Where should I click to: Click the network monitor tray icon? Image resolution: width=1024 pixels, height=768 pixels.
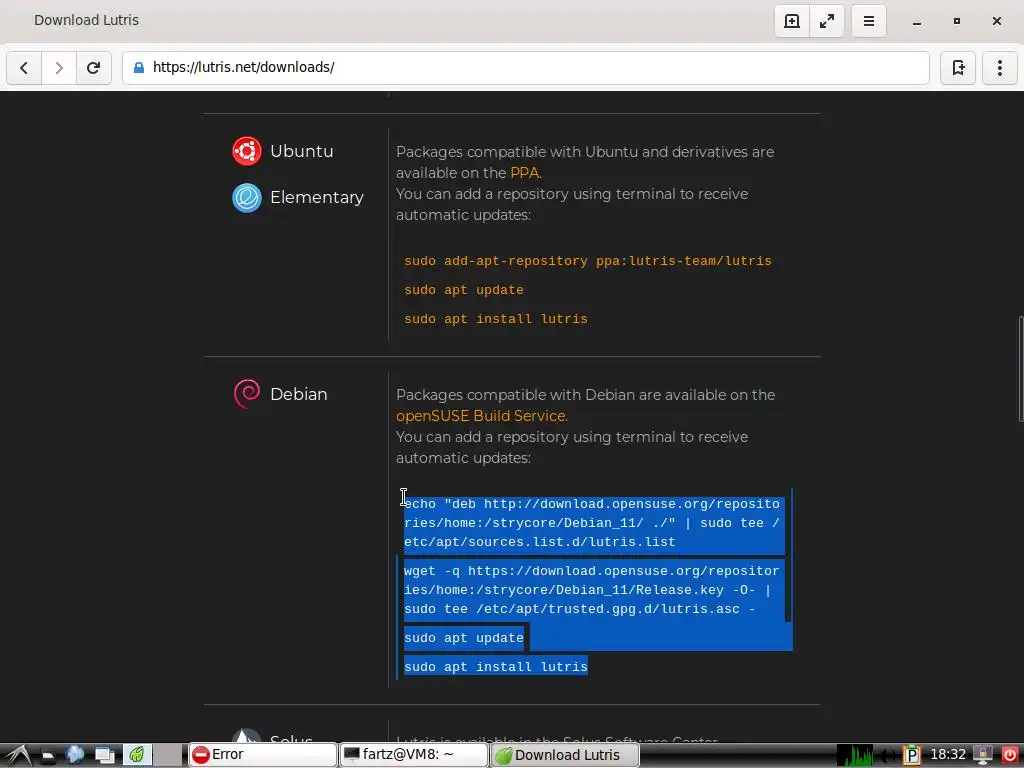pos(983,755)
